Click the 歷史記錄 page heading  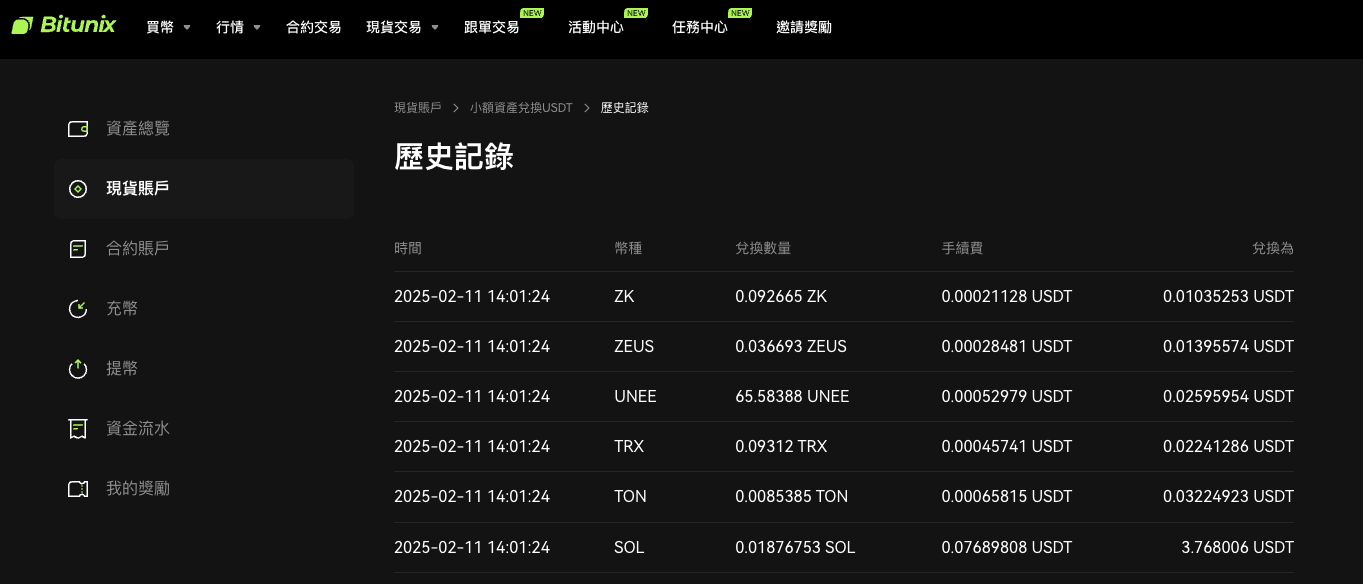pyautogui.click(x=454, y=157)
